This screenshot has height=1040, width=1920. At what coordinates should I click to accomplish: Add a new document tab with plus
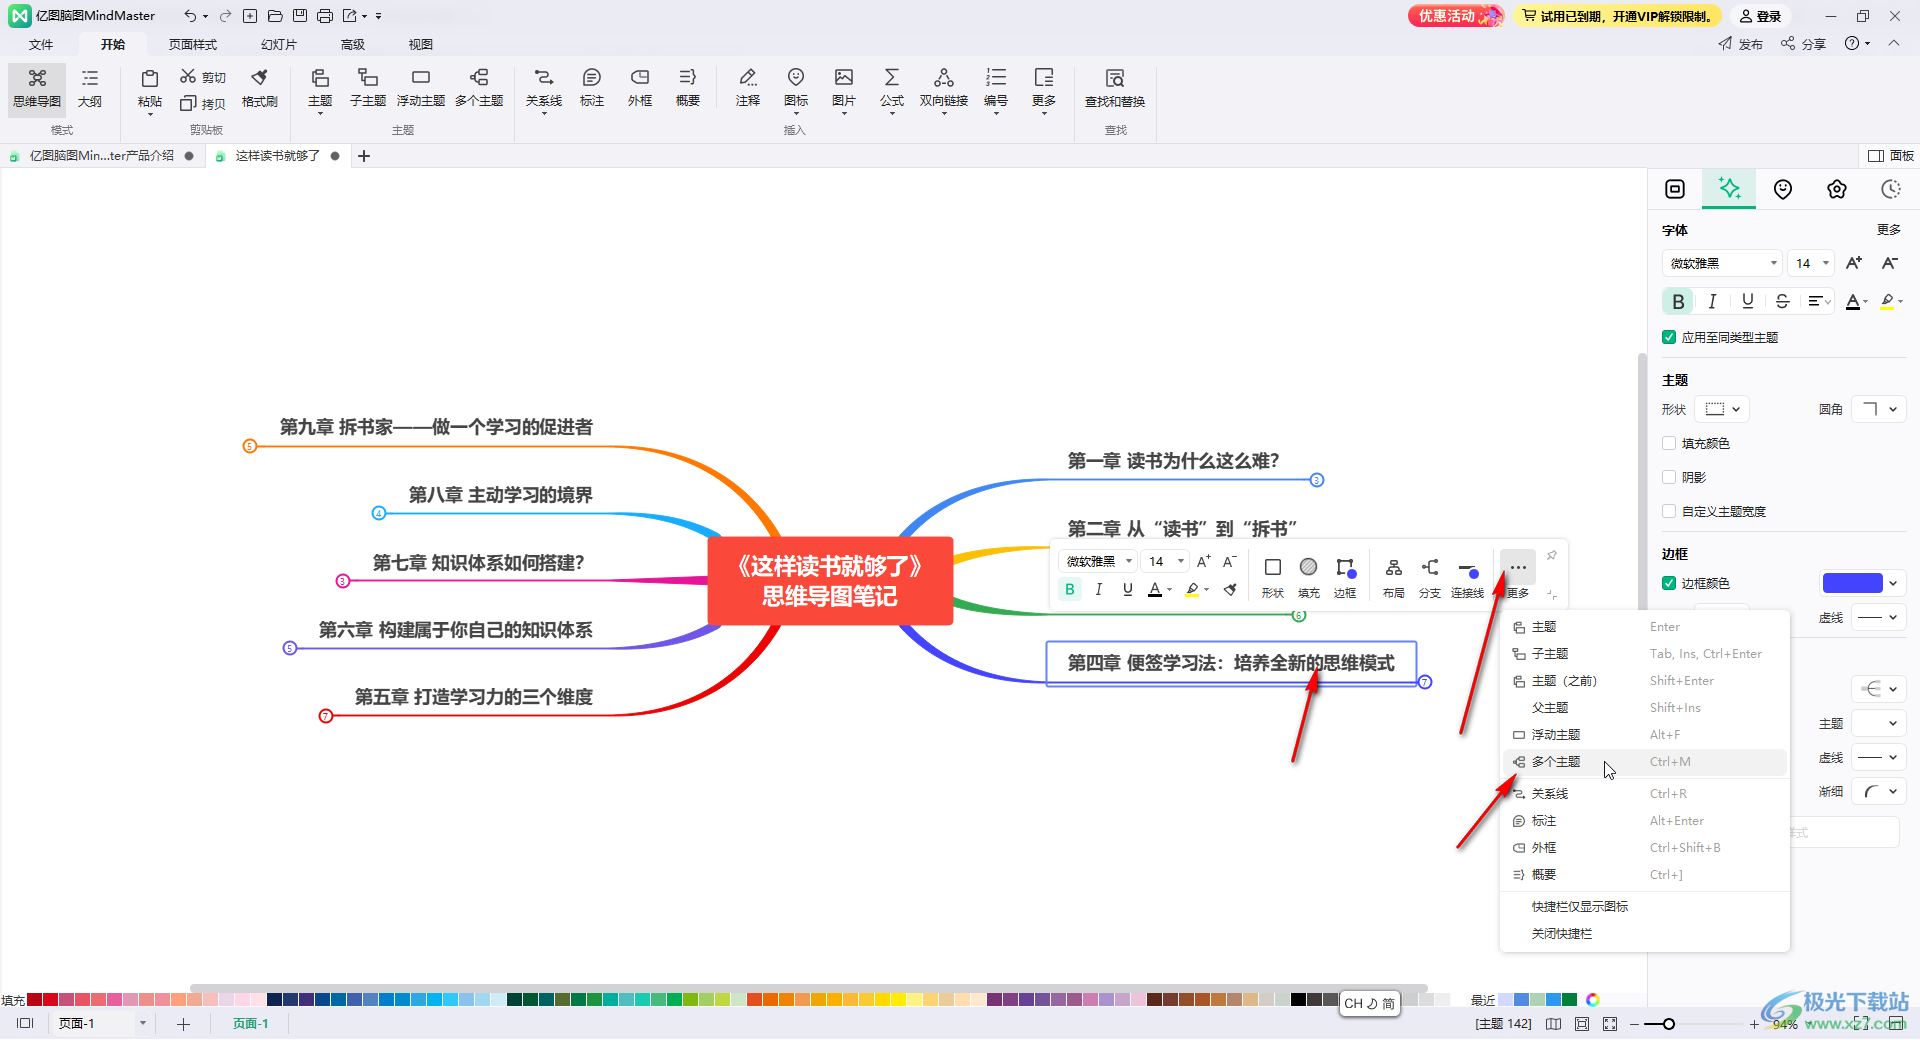click(x=364, y=156)
